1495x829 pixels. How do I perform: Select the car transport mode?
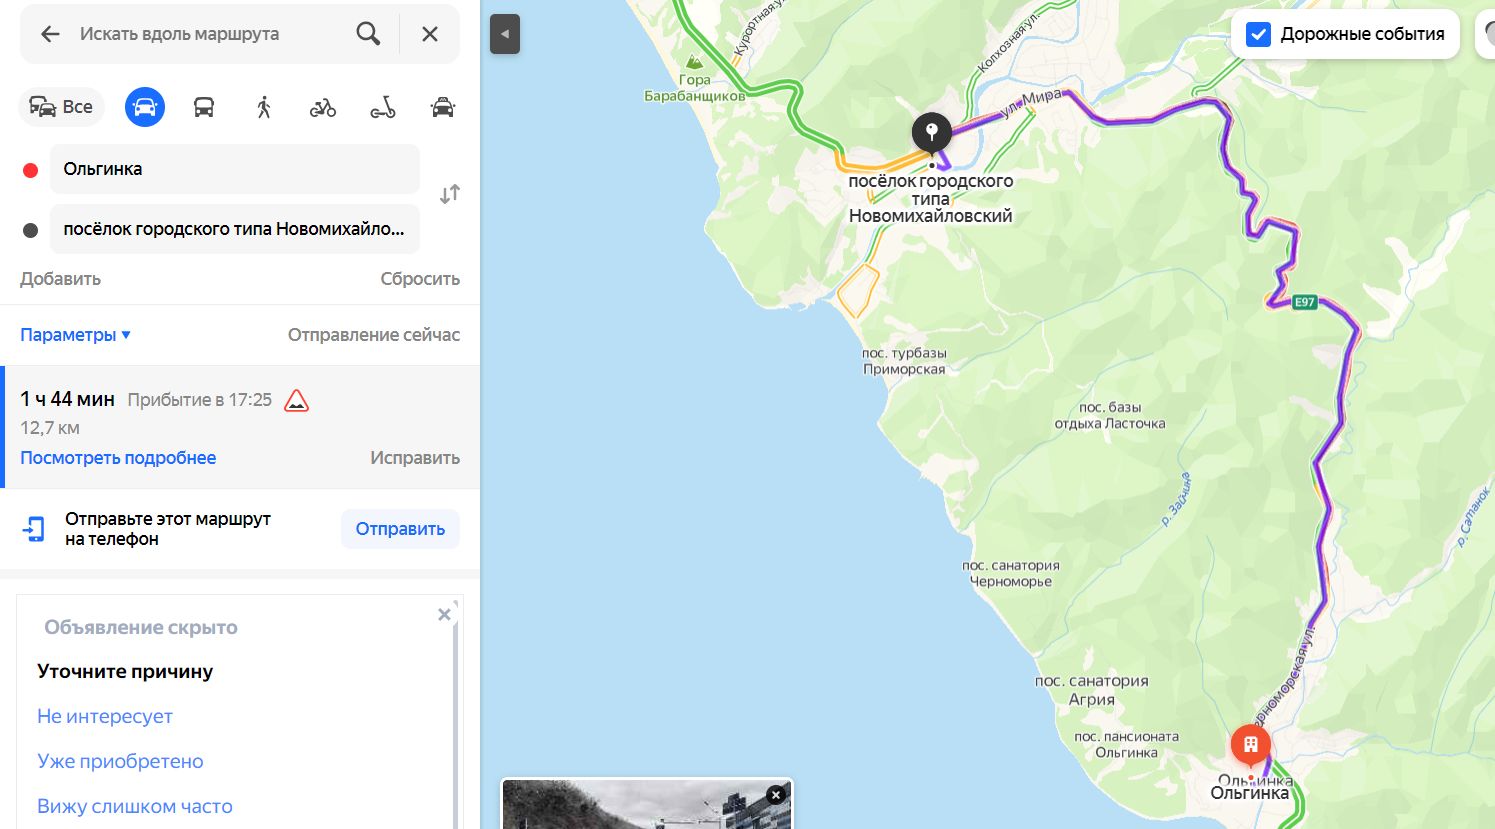point(145,107)
